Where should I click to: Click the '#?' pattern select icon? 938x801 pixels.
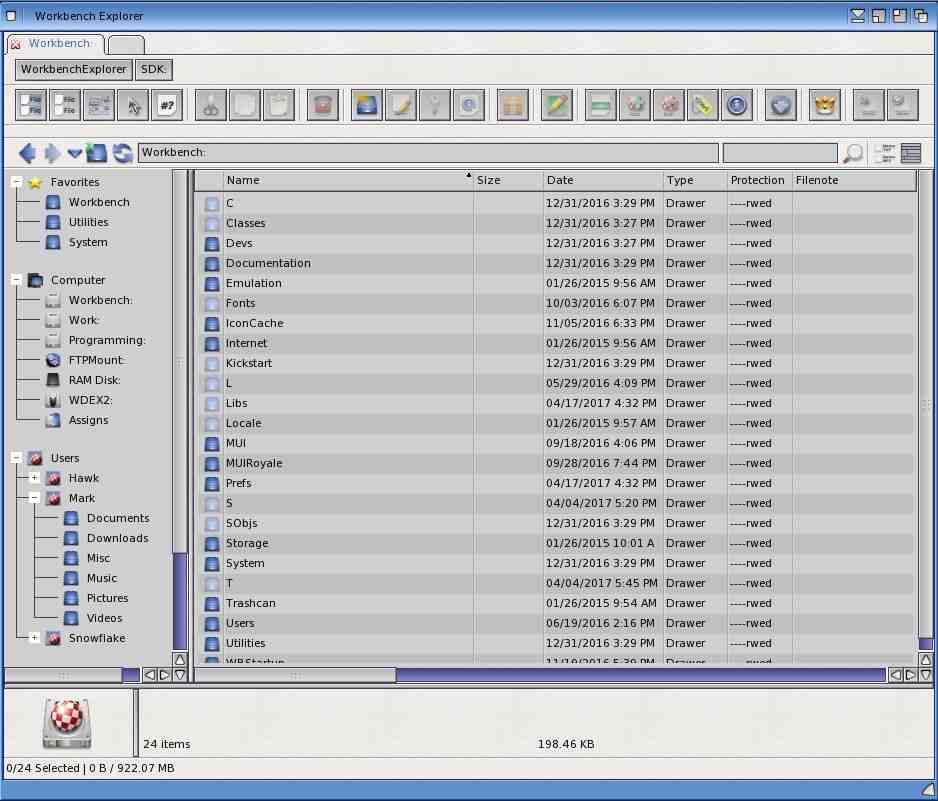167,105
